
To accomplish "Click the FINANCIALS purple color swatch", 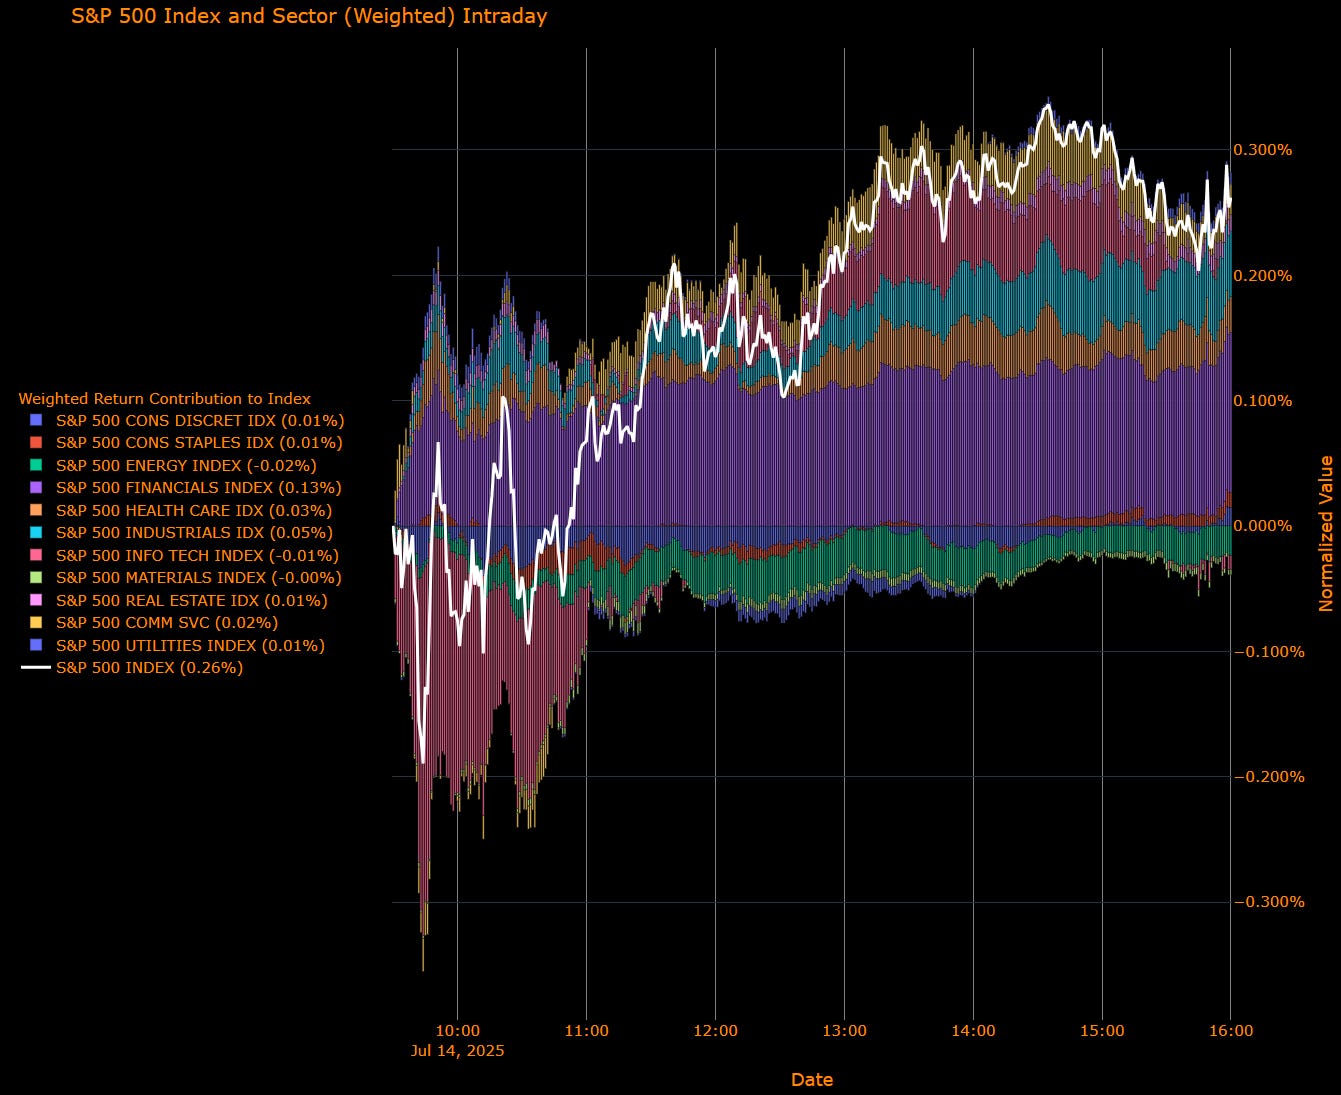I will tap(36, 487).
